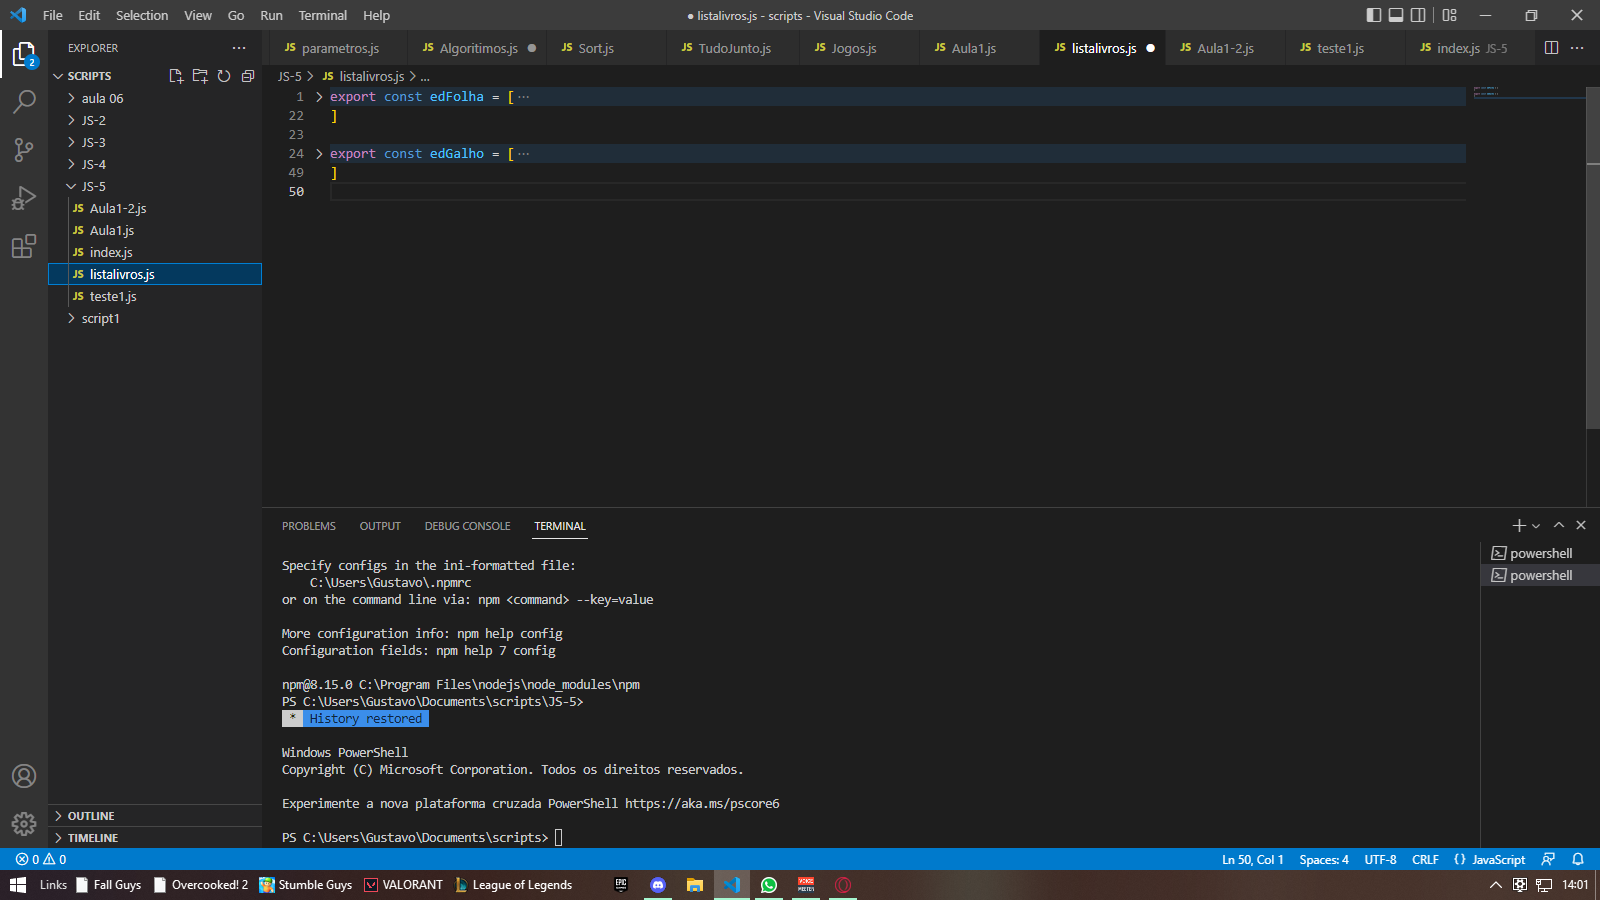Screen dimensions: 1600x900
Task: Open Customize Layout options
Action: 1449,15
